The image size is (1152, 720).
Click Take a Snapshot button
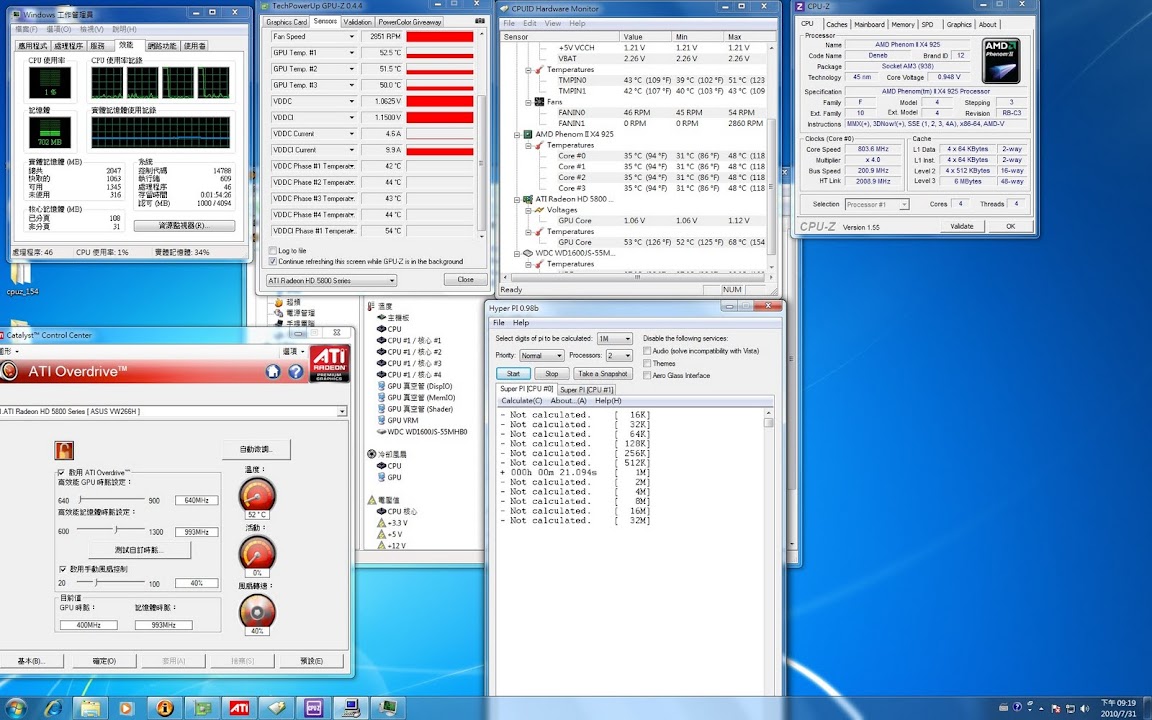pos(602,374)
